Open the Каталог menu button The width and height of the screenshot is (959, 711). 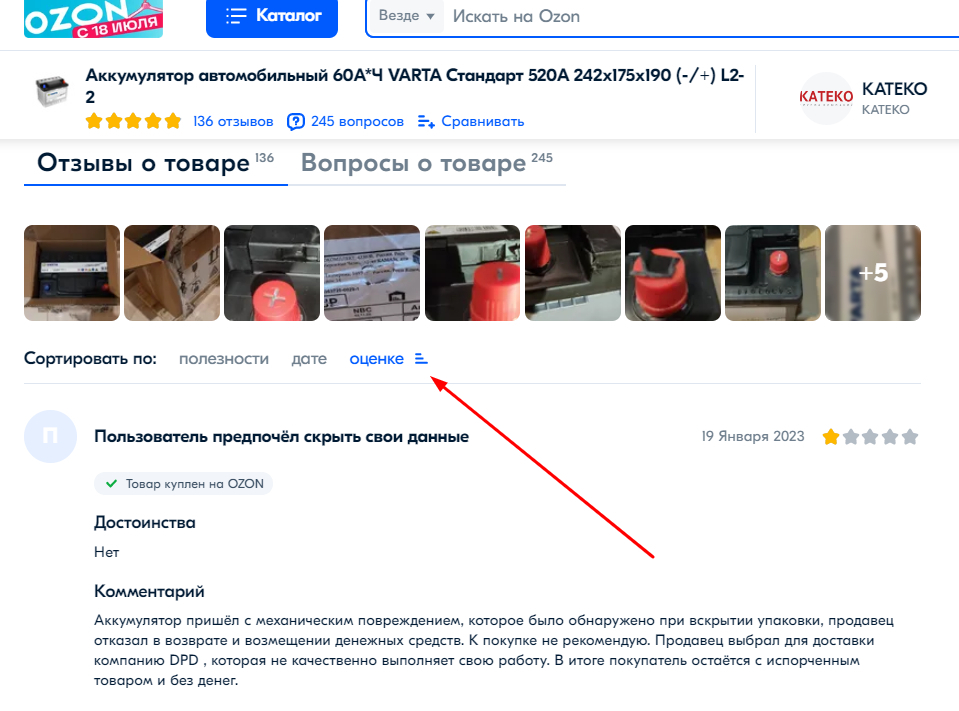point(272,18)
